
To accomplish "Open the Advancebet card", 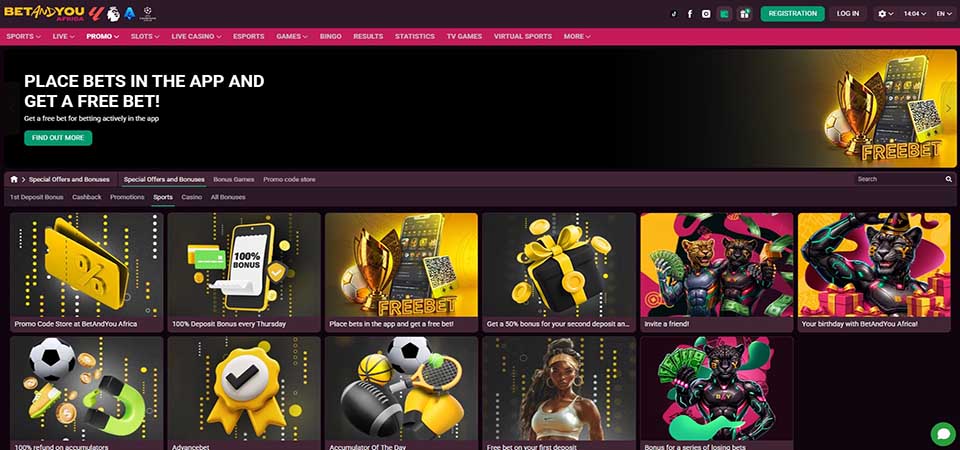I will (244, 393).
